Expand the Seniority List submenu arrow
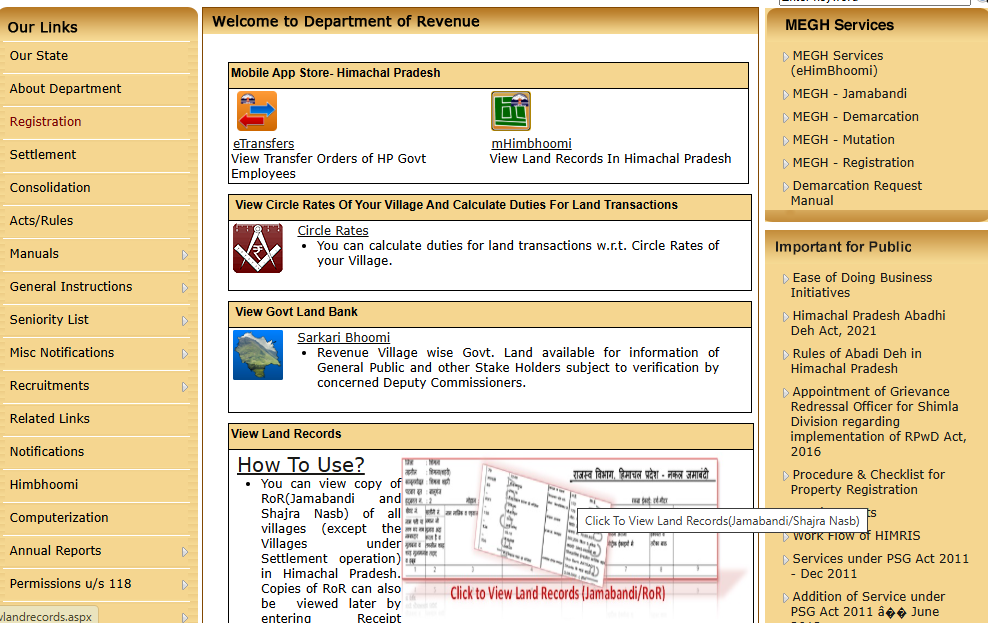The height and width of the screenshot is (623, 988). coord(185,321)
